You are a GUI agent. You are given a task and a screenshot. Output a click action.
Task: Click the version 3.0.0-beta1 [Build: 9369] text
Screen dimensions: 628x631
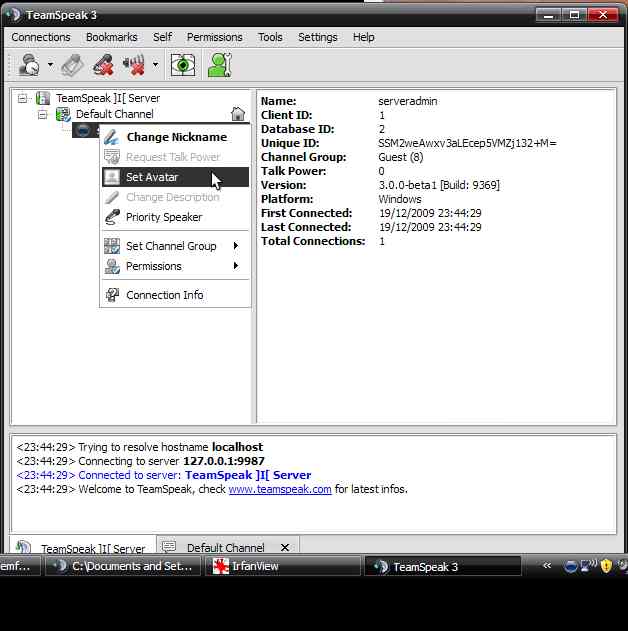pos(439,185)
